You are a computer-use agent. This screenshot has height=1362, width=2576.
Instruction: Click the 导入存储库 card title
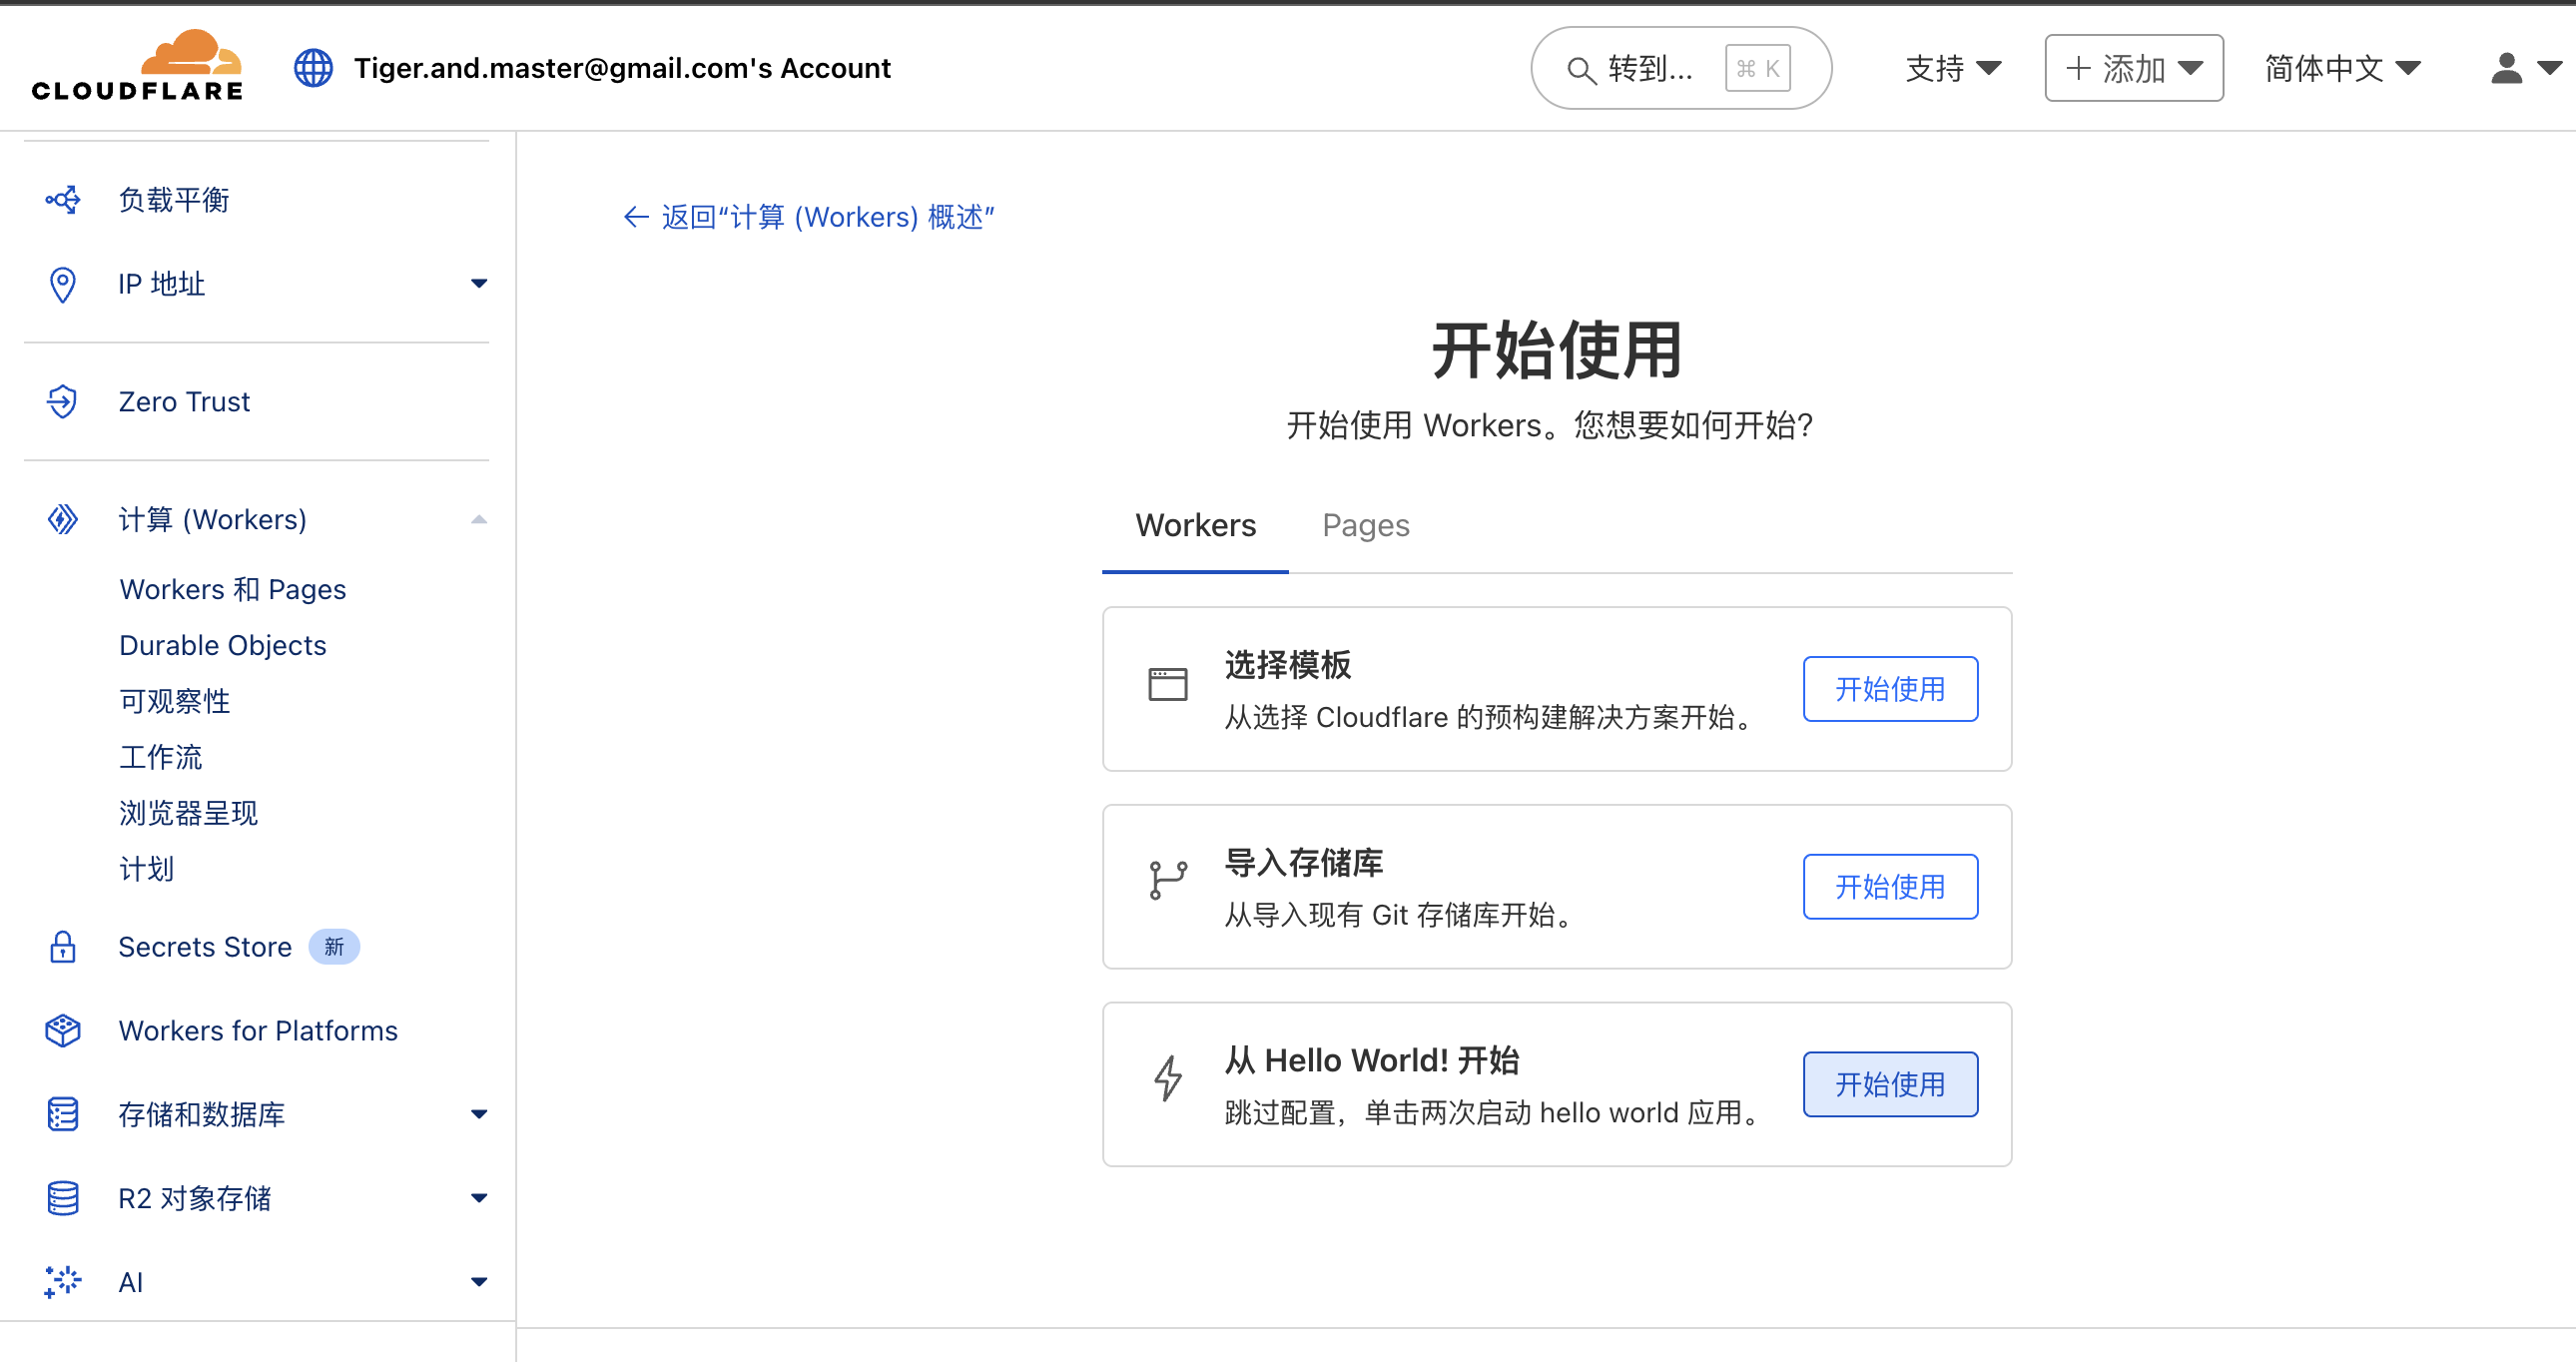[1303, 863]
